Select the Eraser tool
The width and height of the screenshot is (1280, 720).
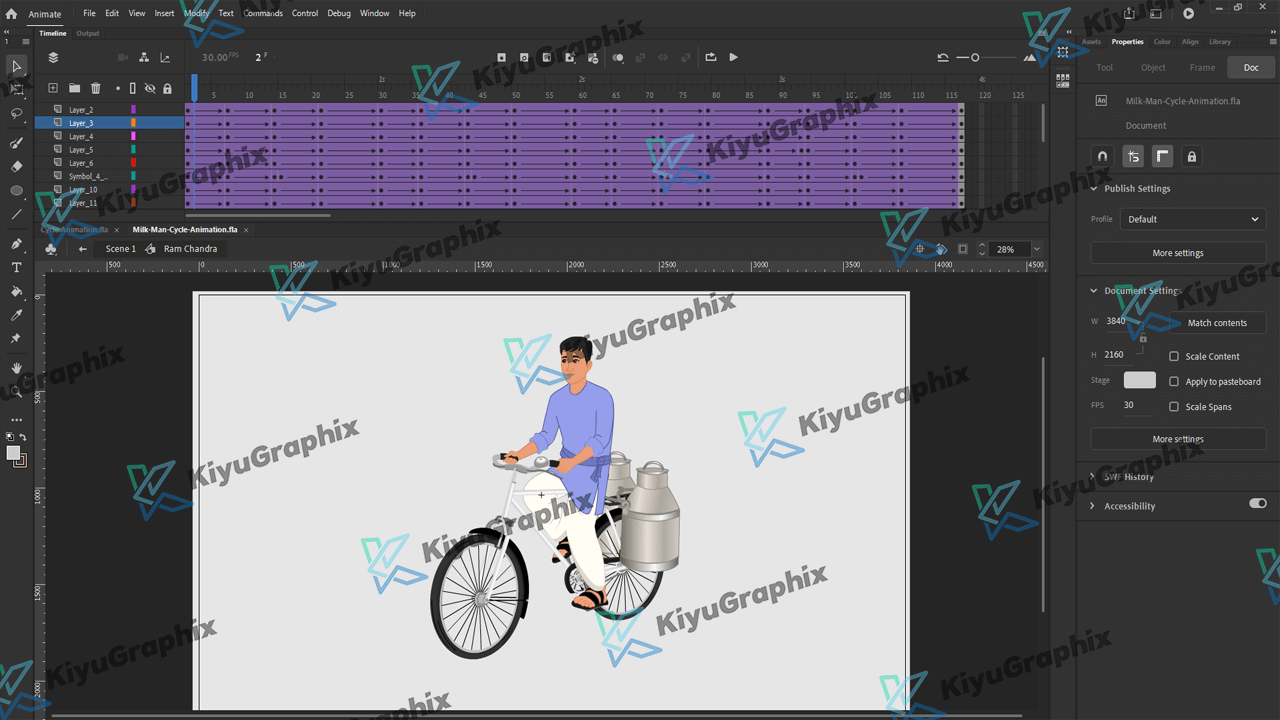tap(16, 167)
